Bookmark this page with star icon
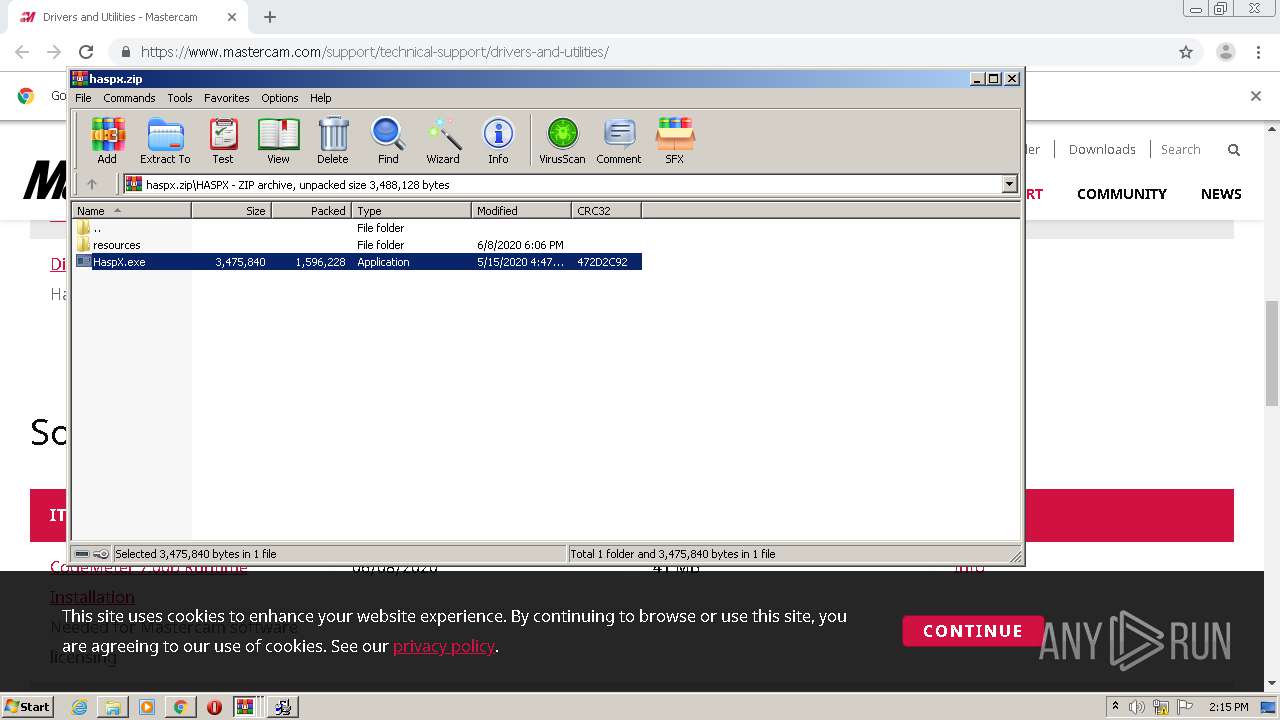 [x=1186, y=52]
